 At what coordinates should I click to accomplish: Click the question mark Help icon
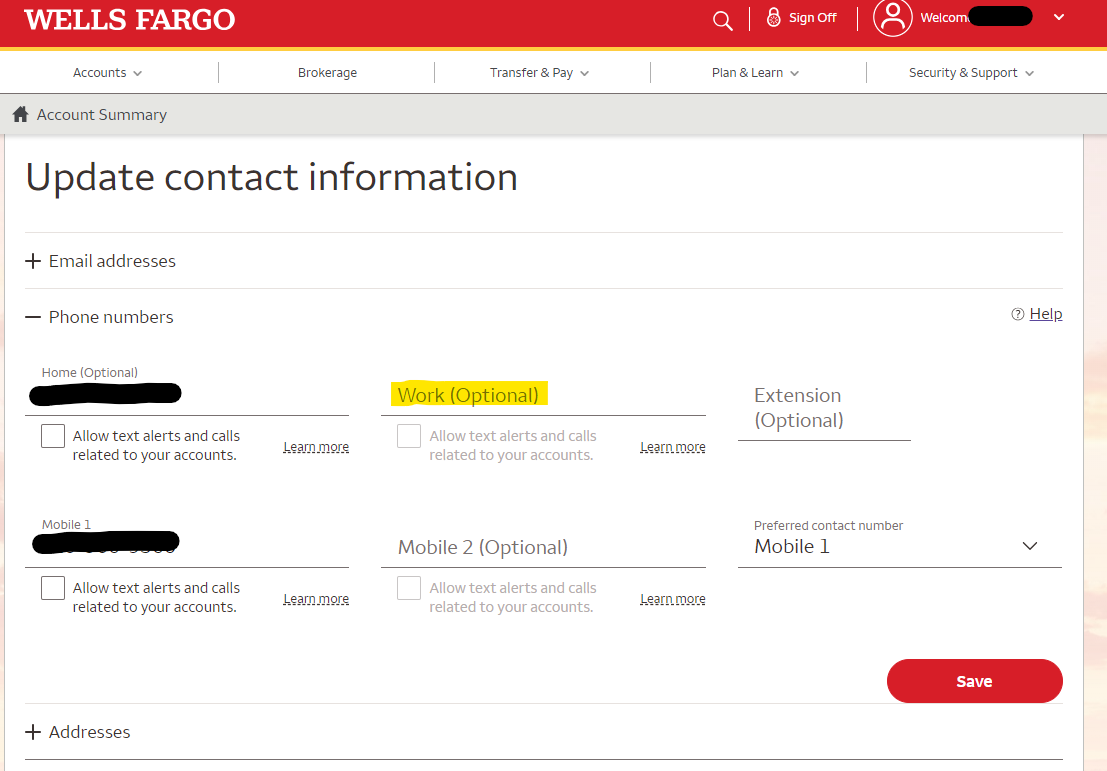coord(1017,313)
